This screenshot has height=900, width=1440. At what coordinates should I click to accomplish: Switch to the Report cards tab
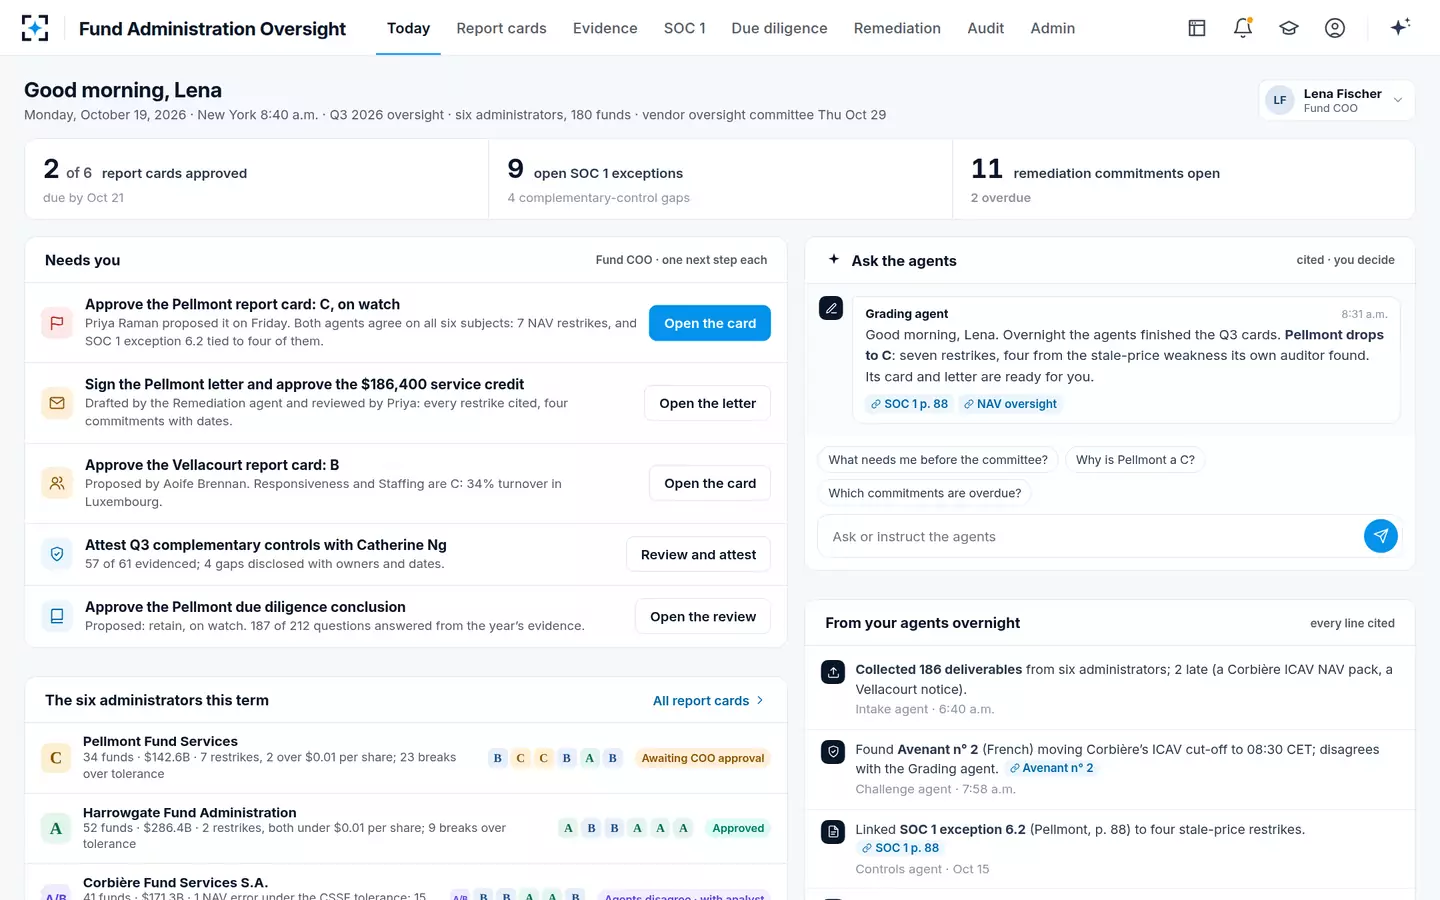pyautogui.click(x=501, y=28)
